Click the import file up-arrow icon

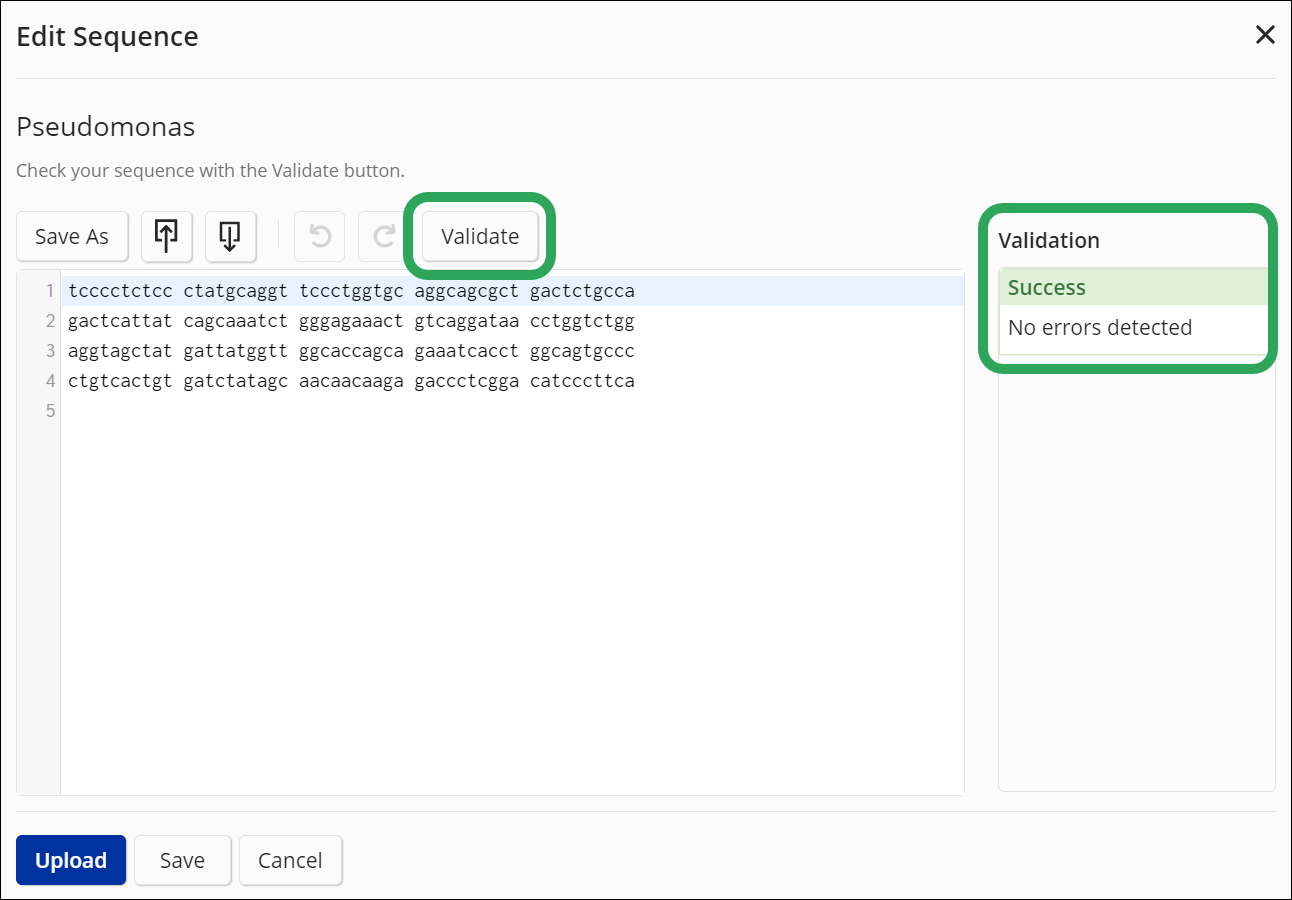pyautogui.click(x=166, y=237)
